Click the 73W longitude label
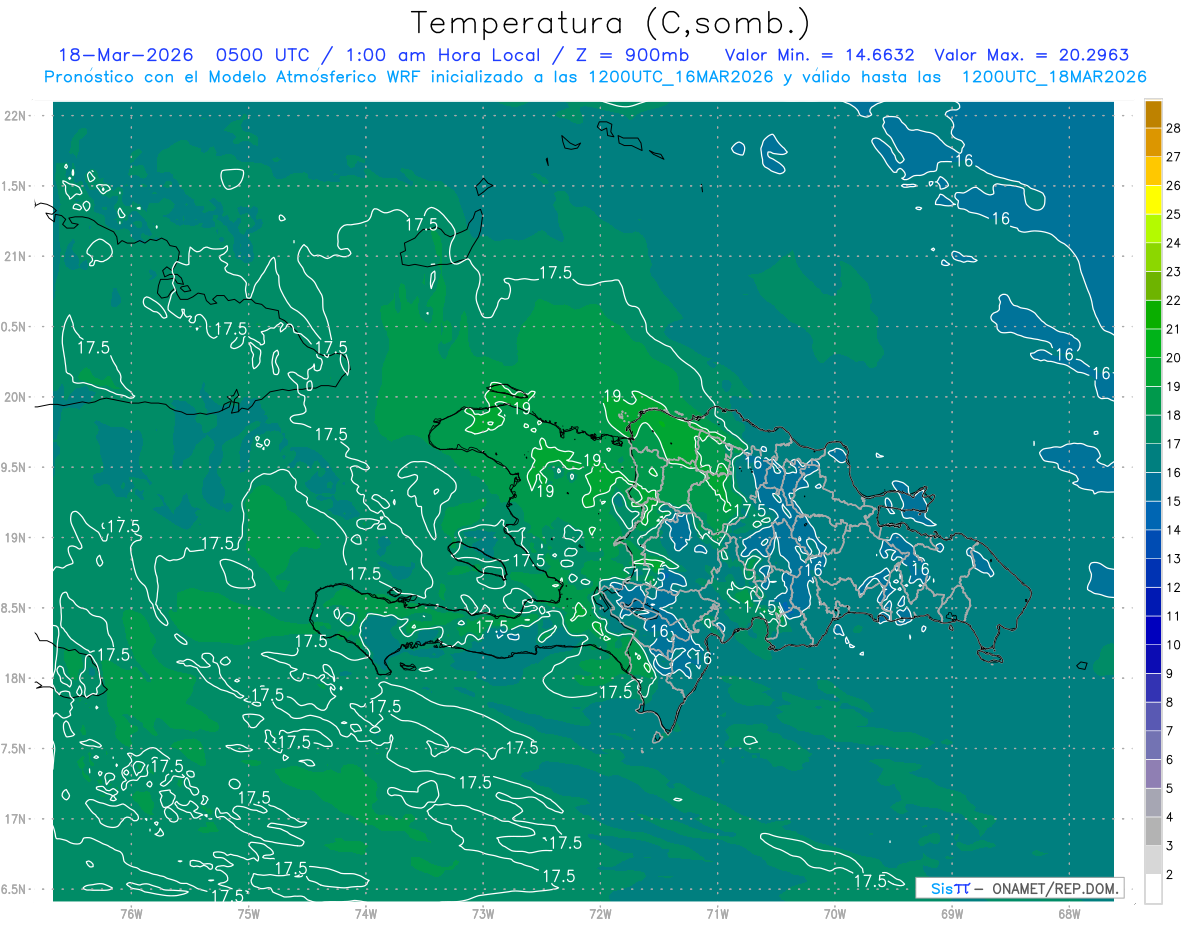 (483, 913)
